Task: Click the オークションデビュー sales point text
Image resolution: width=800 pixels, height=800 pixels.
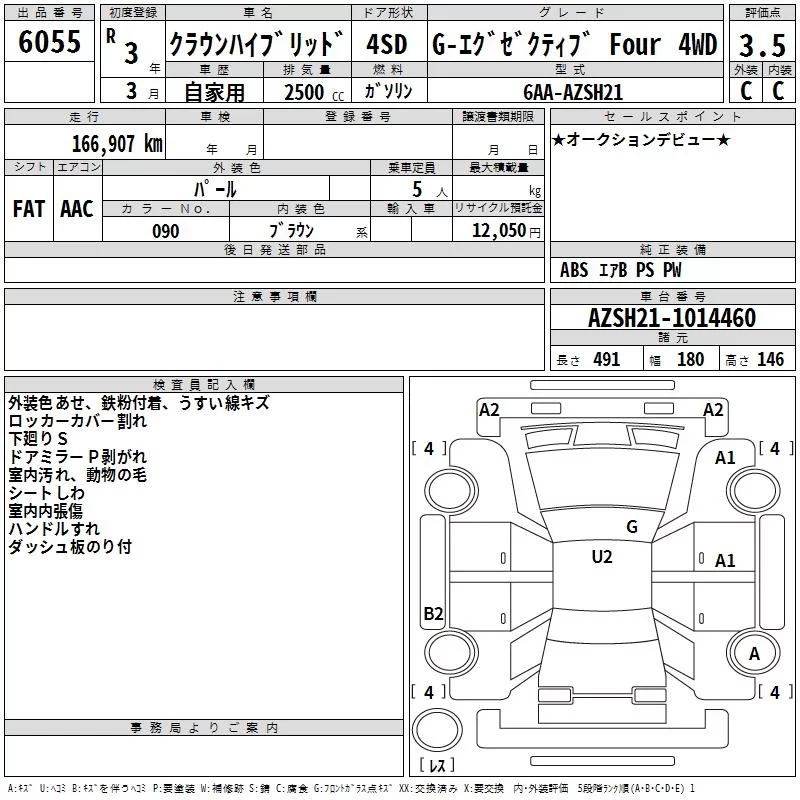Action: coord(641,140)
